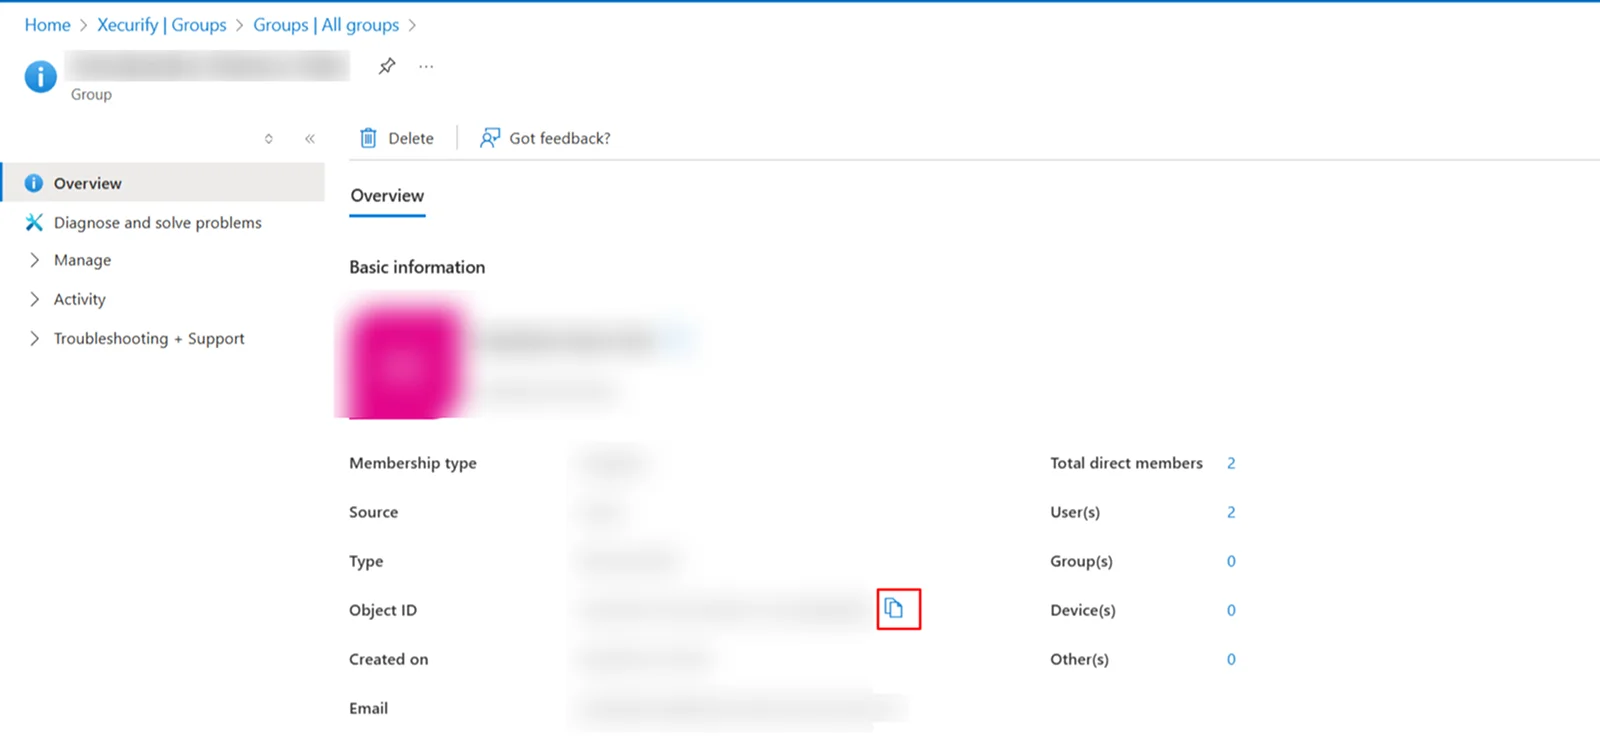Click the Got feedback person icon
The image size is (1600, 741).
click(x=489, y=138)
